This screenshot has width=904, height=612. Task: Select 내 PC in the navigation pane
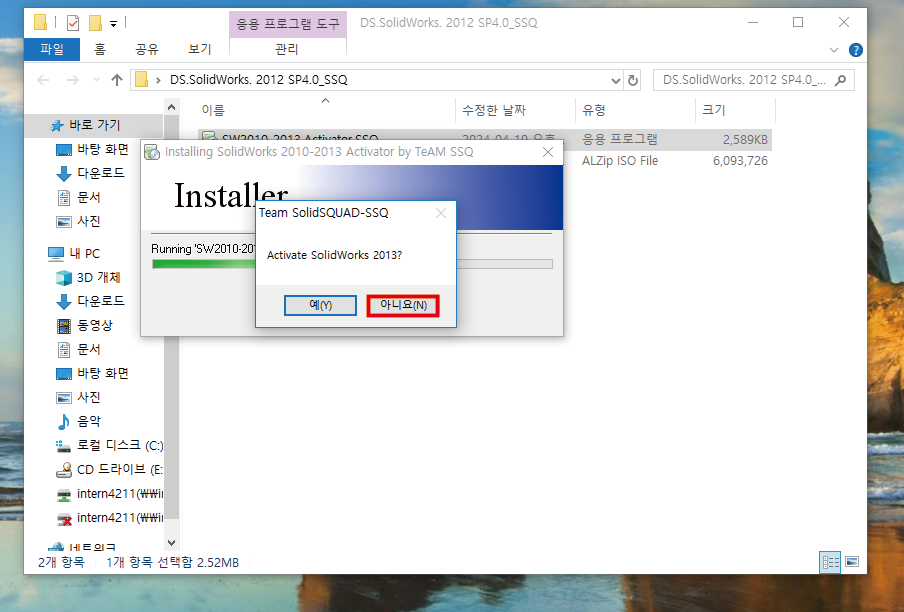[84, 254]
